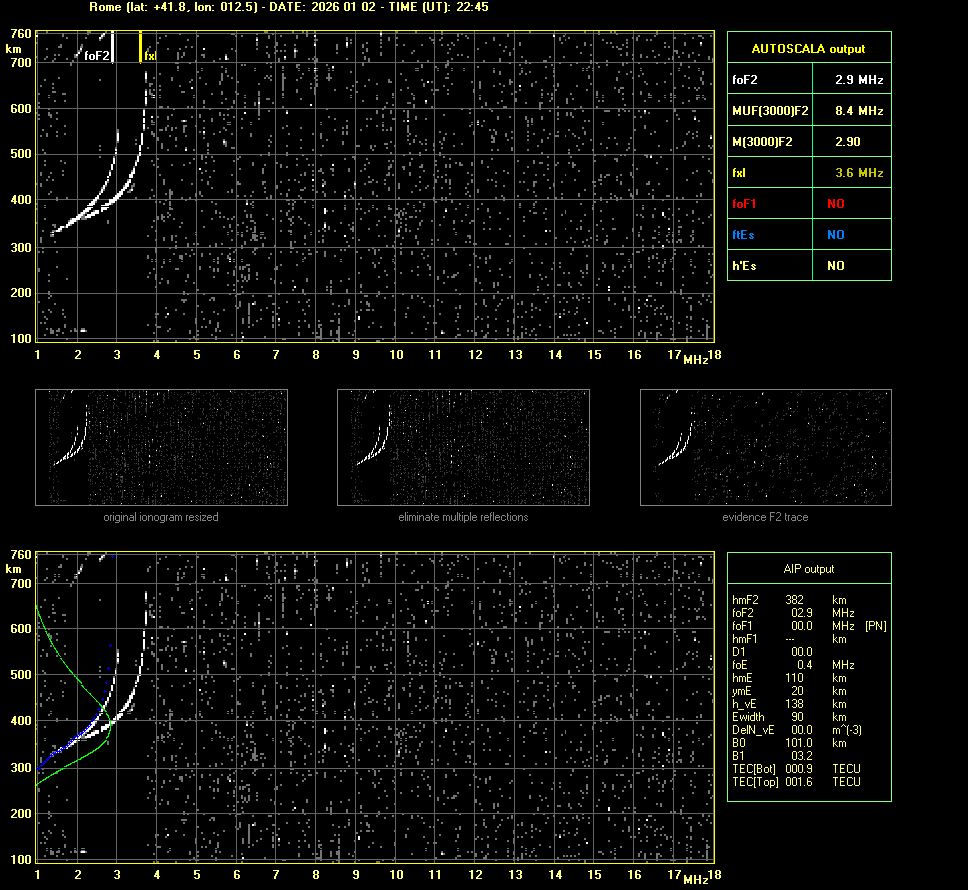Viewport: 968px width, 890px height.
Task: Click the AIP output panel title
Action: [x=808, y=569]
